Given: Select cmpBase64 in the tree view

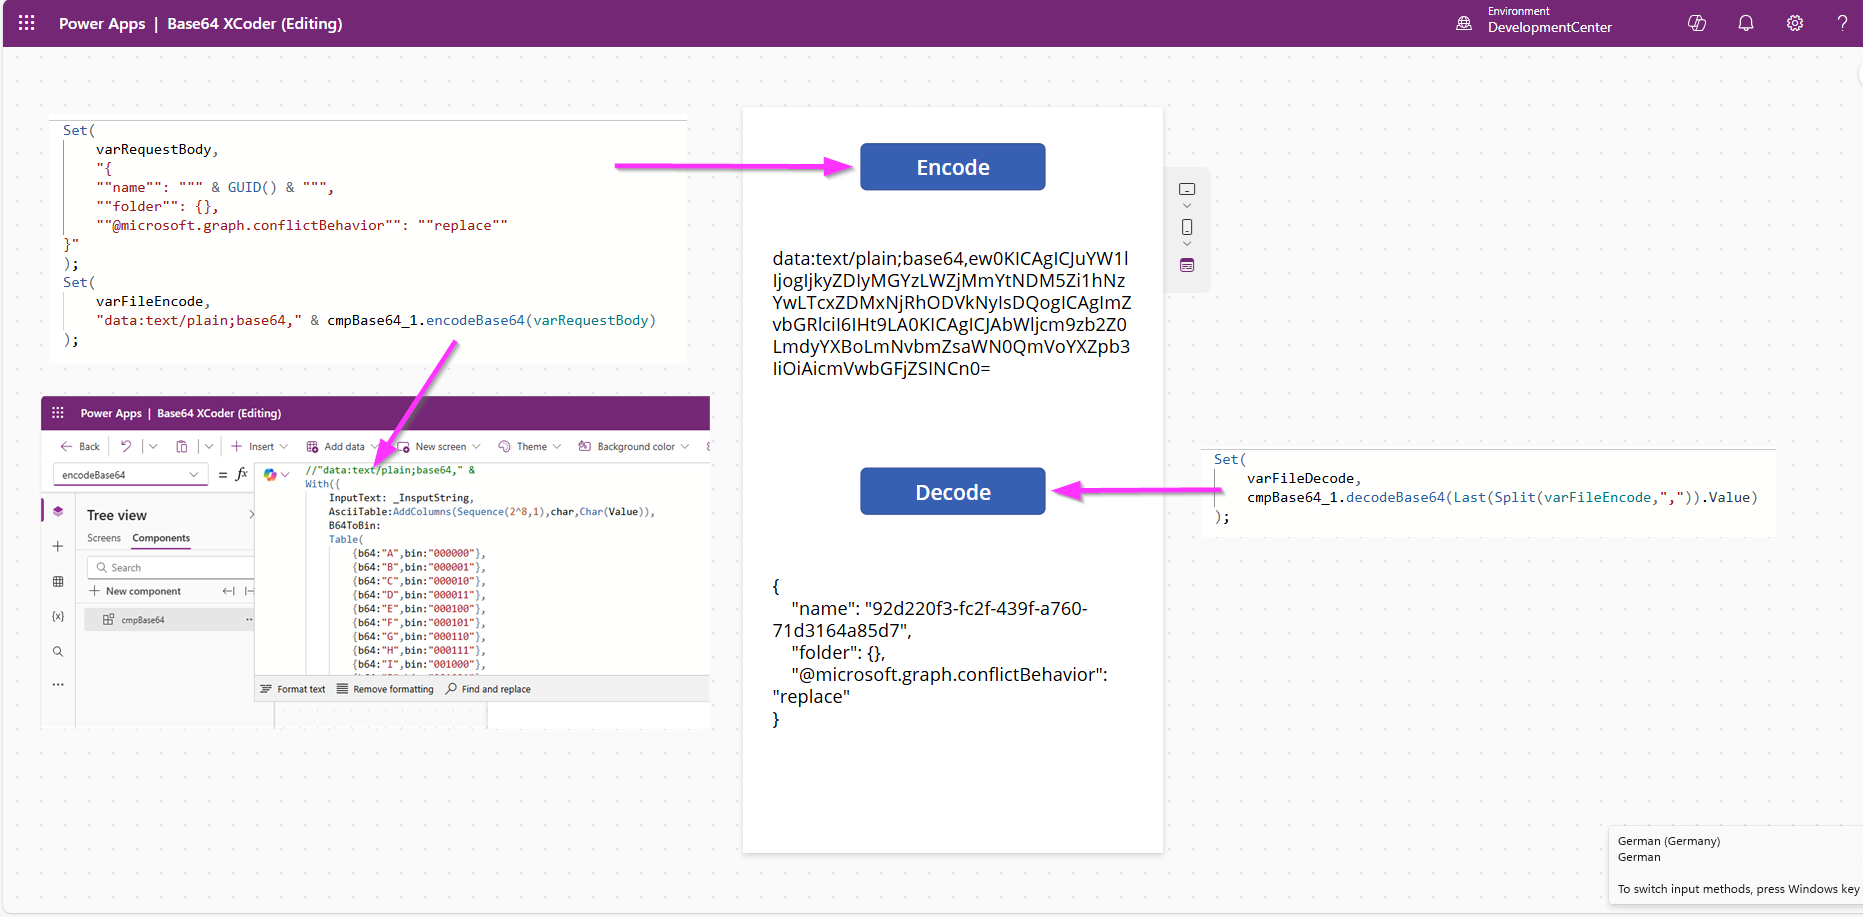Looking at the screenshot, I should (x=143, y=620).
